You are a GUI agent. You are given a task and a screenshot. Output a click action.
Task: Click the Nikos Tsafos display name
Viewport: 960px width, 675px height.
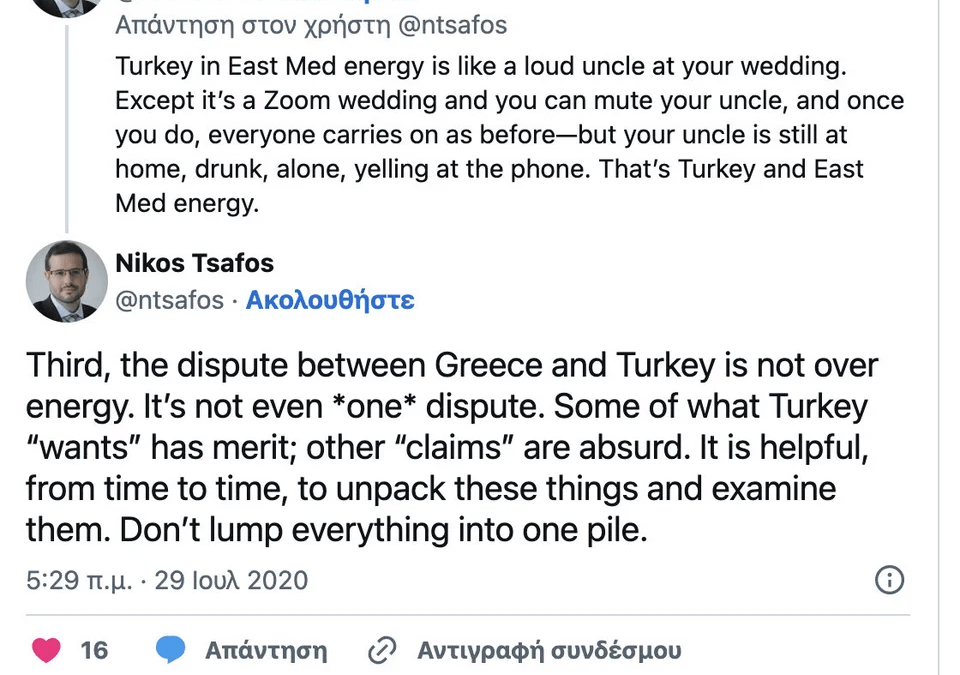pos(195,264)
